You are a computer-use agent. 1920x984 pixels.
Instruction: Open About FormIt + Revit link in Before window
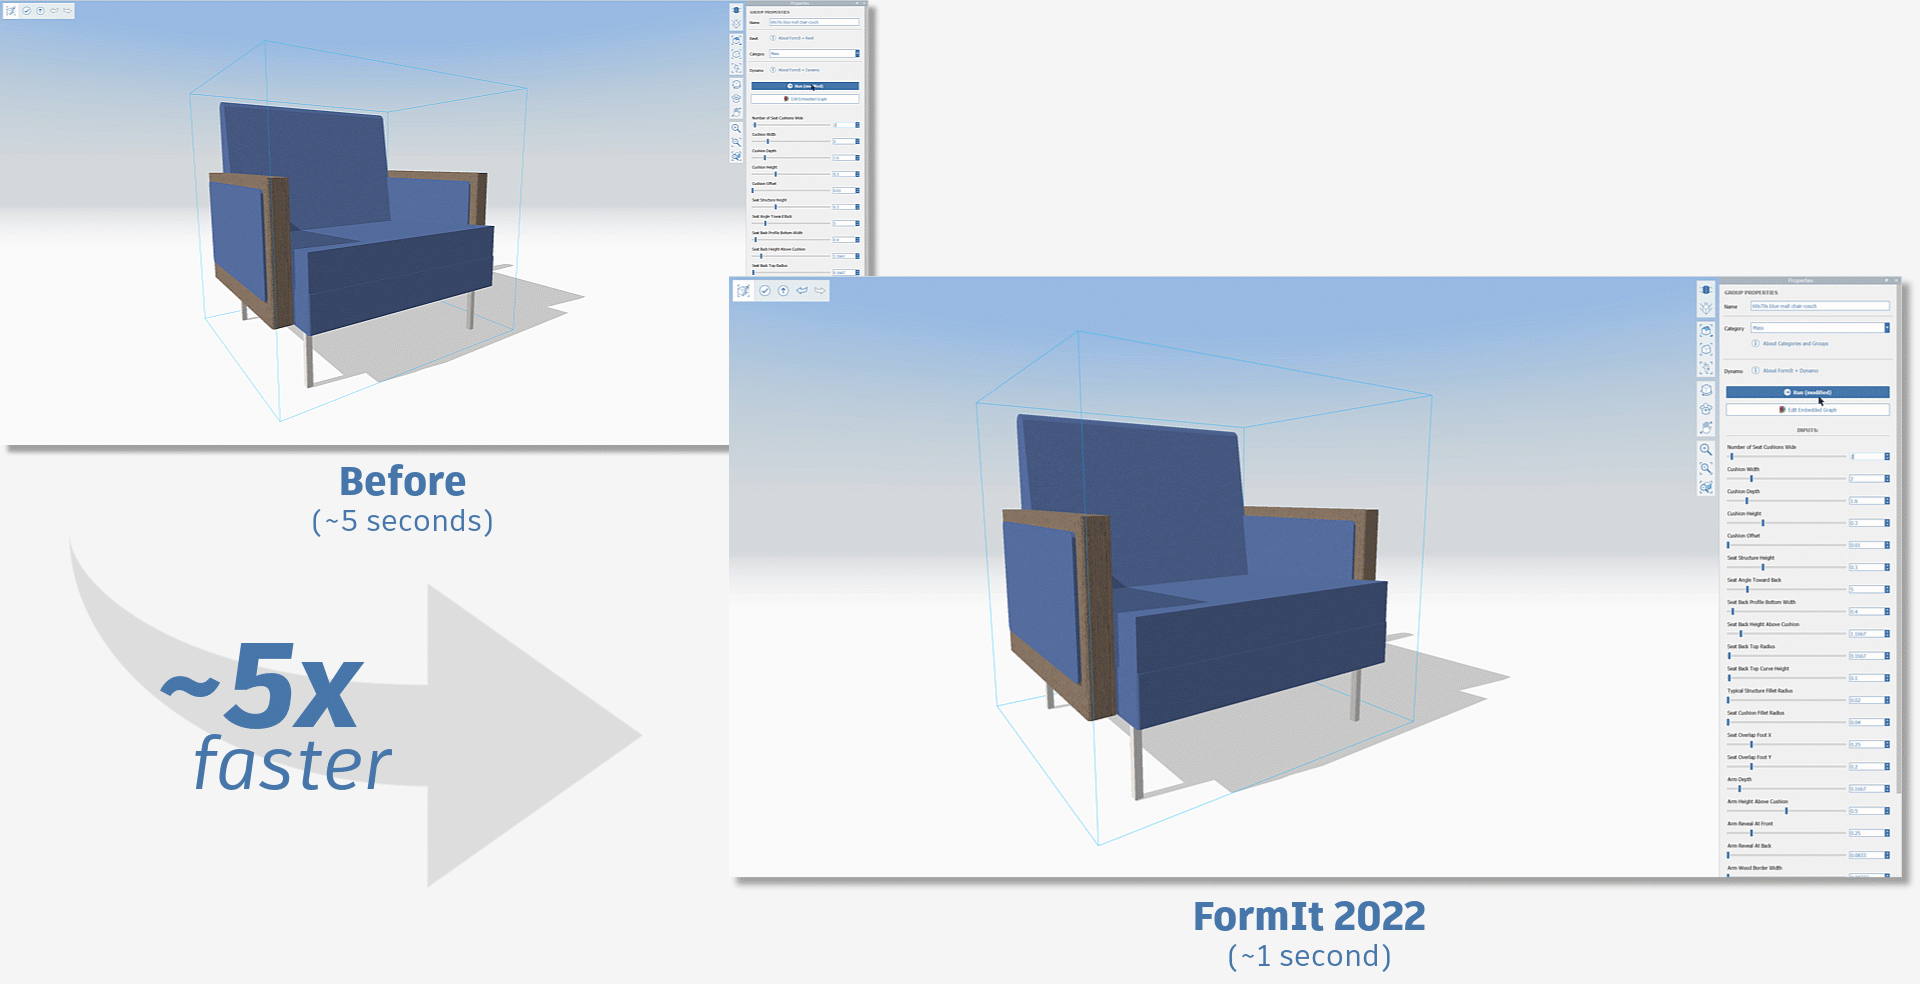click(796, 38)
